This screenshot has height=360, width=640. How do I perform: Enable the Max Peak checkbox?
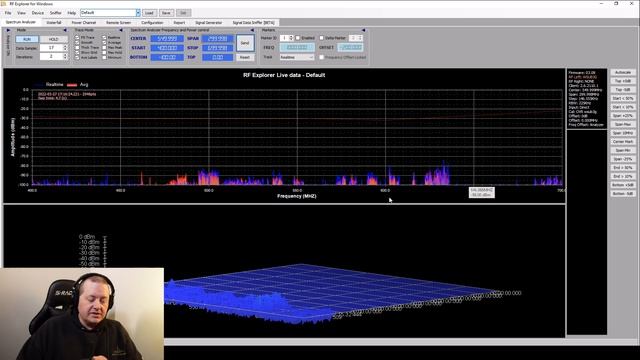click(x=104, y=48)
